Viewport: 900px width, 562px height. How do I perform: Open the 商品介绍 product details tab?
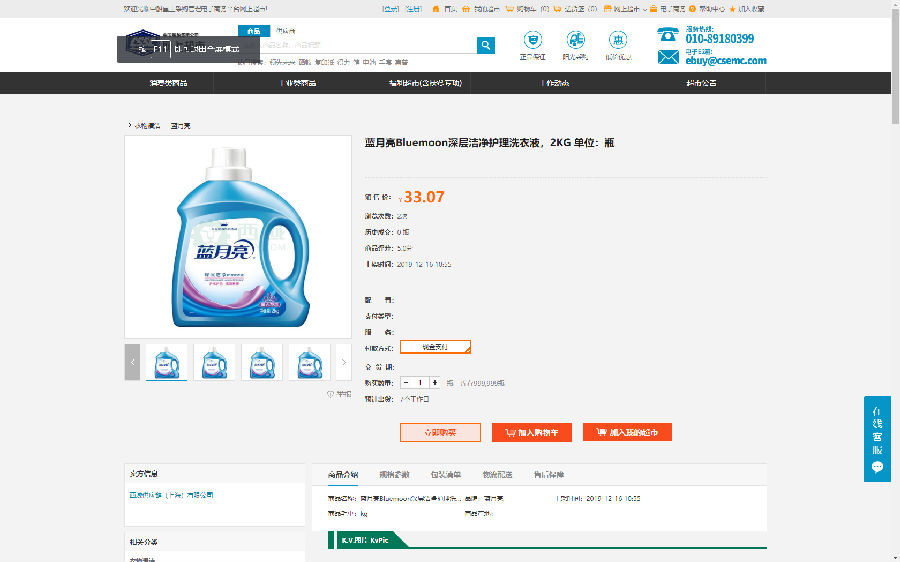click(343, 474)
